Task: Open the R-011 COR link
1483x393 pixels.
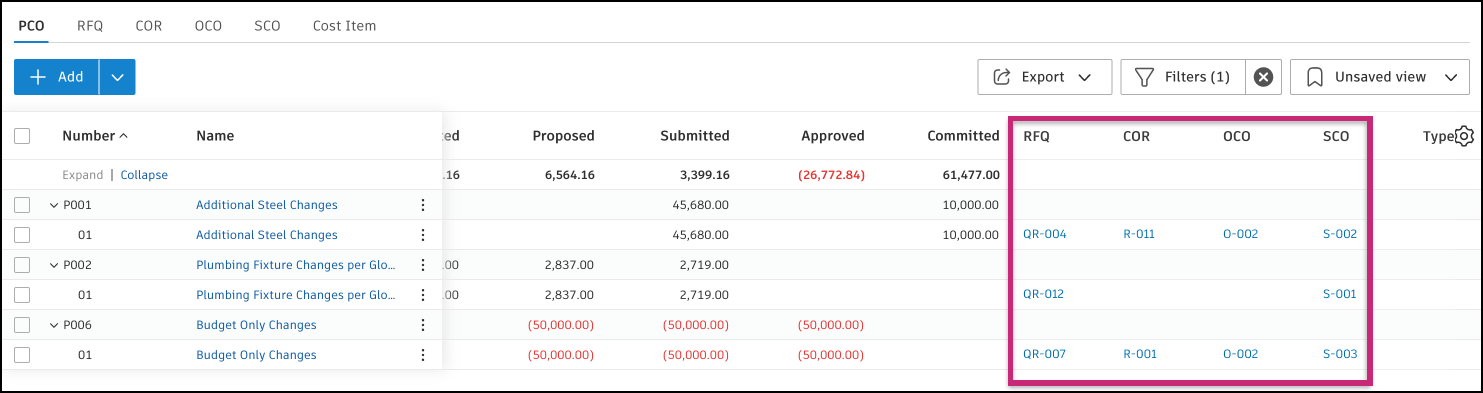Action: pos(1139,234)
